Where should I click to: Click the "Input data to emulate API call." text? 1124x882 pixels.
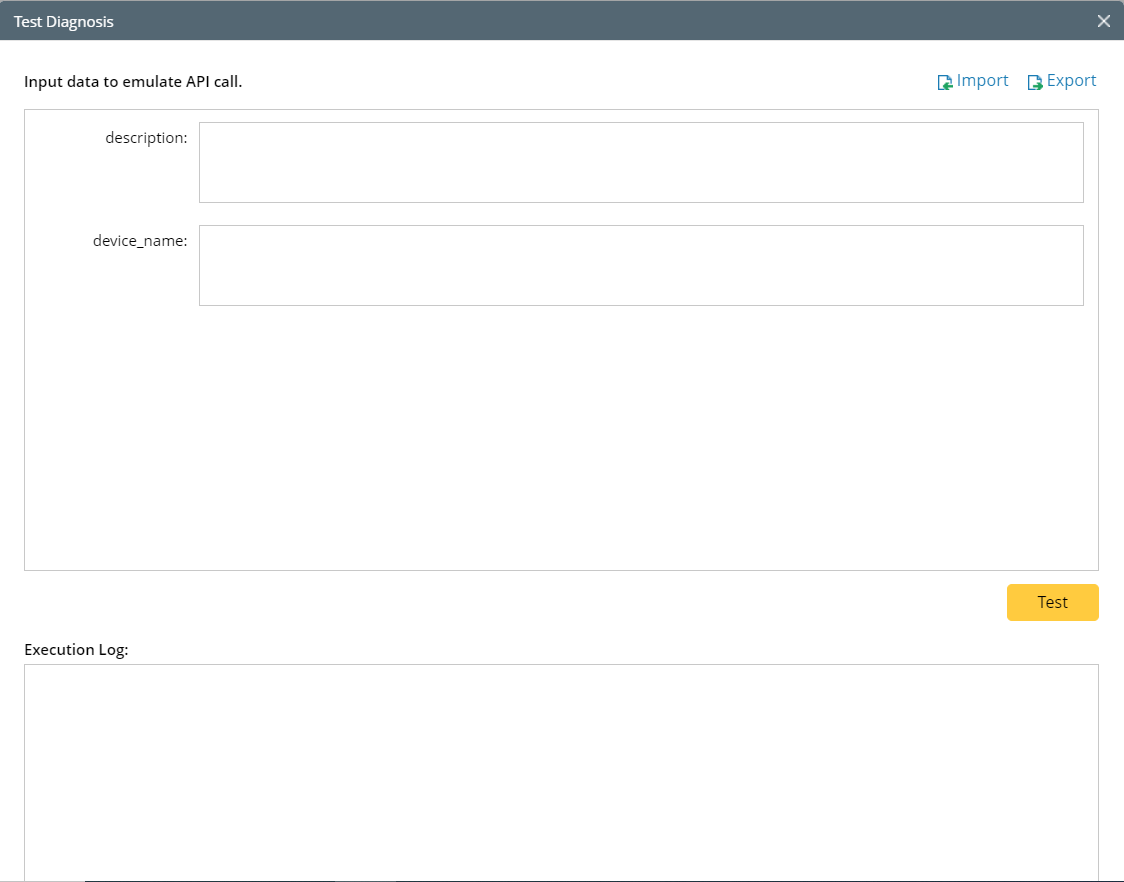coord(133,82)
